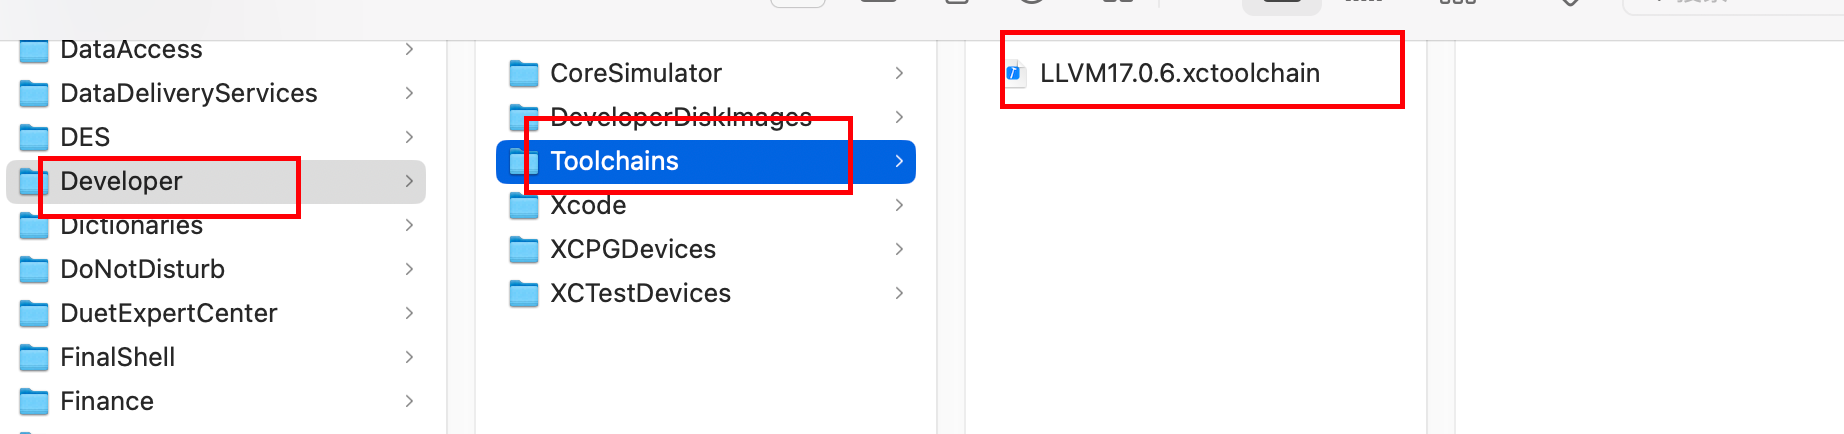The height and width of the screenshot is (434, 1844).
Task: Select the Developer folder row
Action: coord(216,181)
